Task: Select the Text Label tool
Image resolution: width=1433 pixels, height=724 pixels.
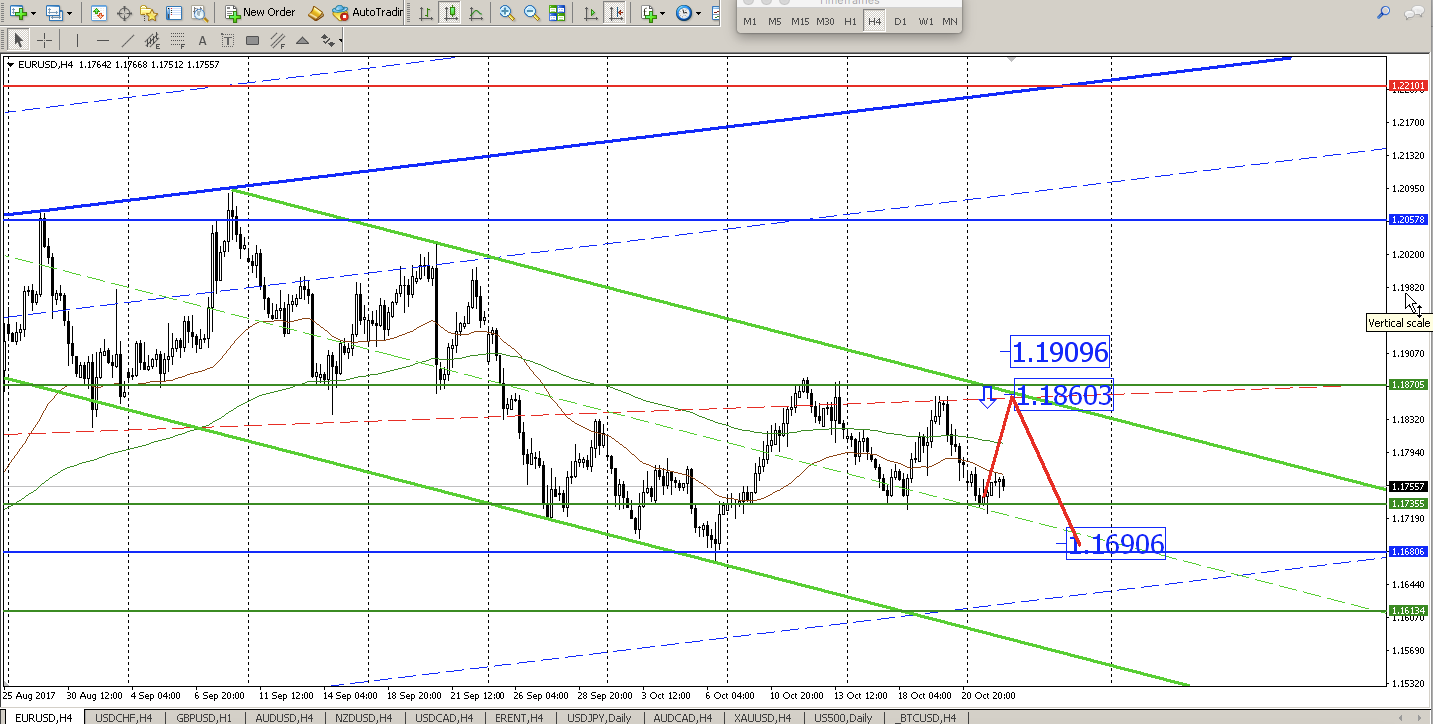Action: click(227, 40)
